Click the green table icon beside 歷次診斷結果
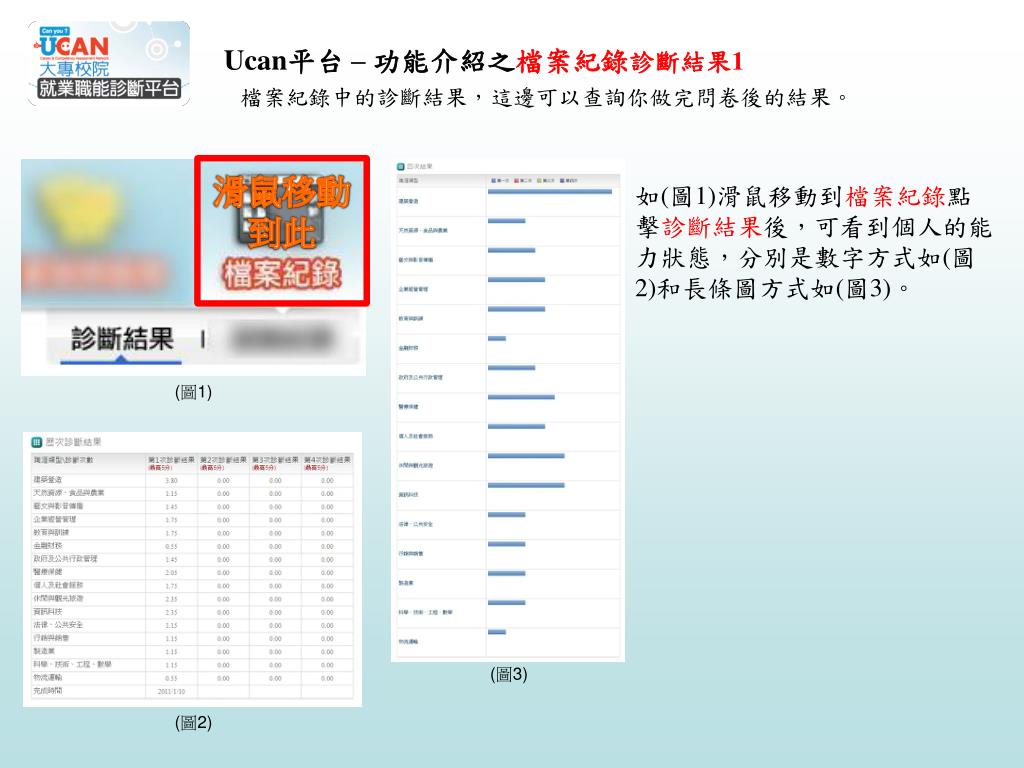The height and width of the screenshot is (768, 1024). [37, 442]
